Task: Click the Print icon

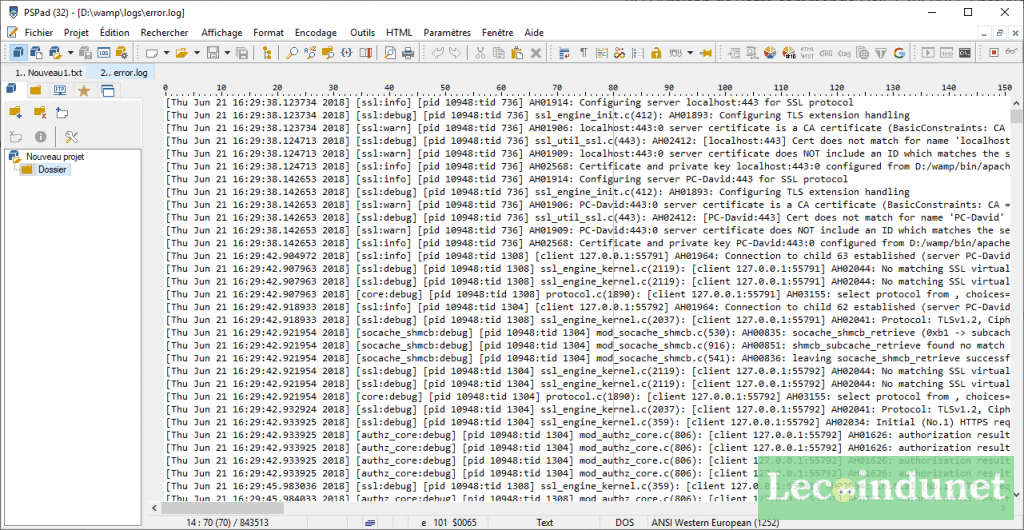Action: click(x=408, y=53)
